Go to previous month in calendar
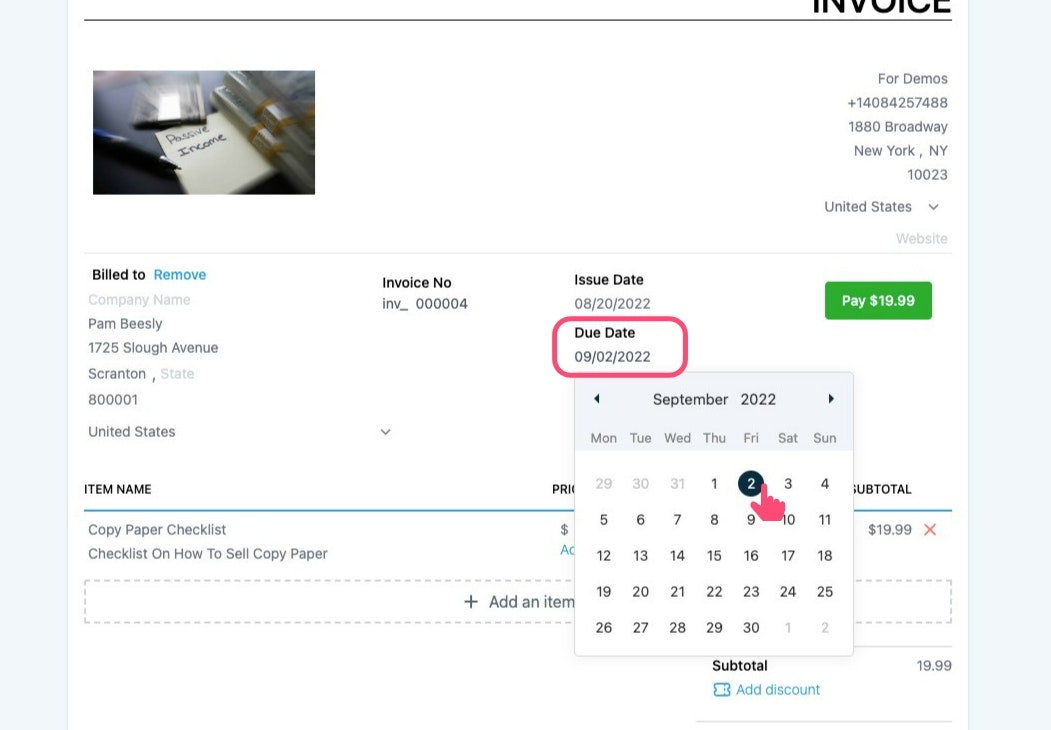Viewport: 1051px width, 730px height. (597, 399)
